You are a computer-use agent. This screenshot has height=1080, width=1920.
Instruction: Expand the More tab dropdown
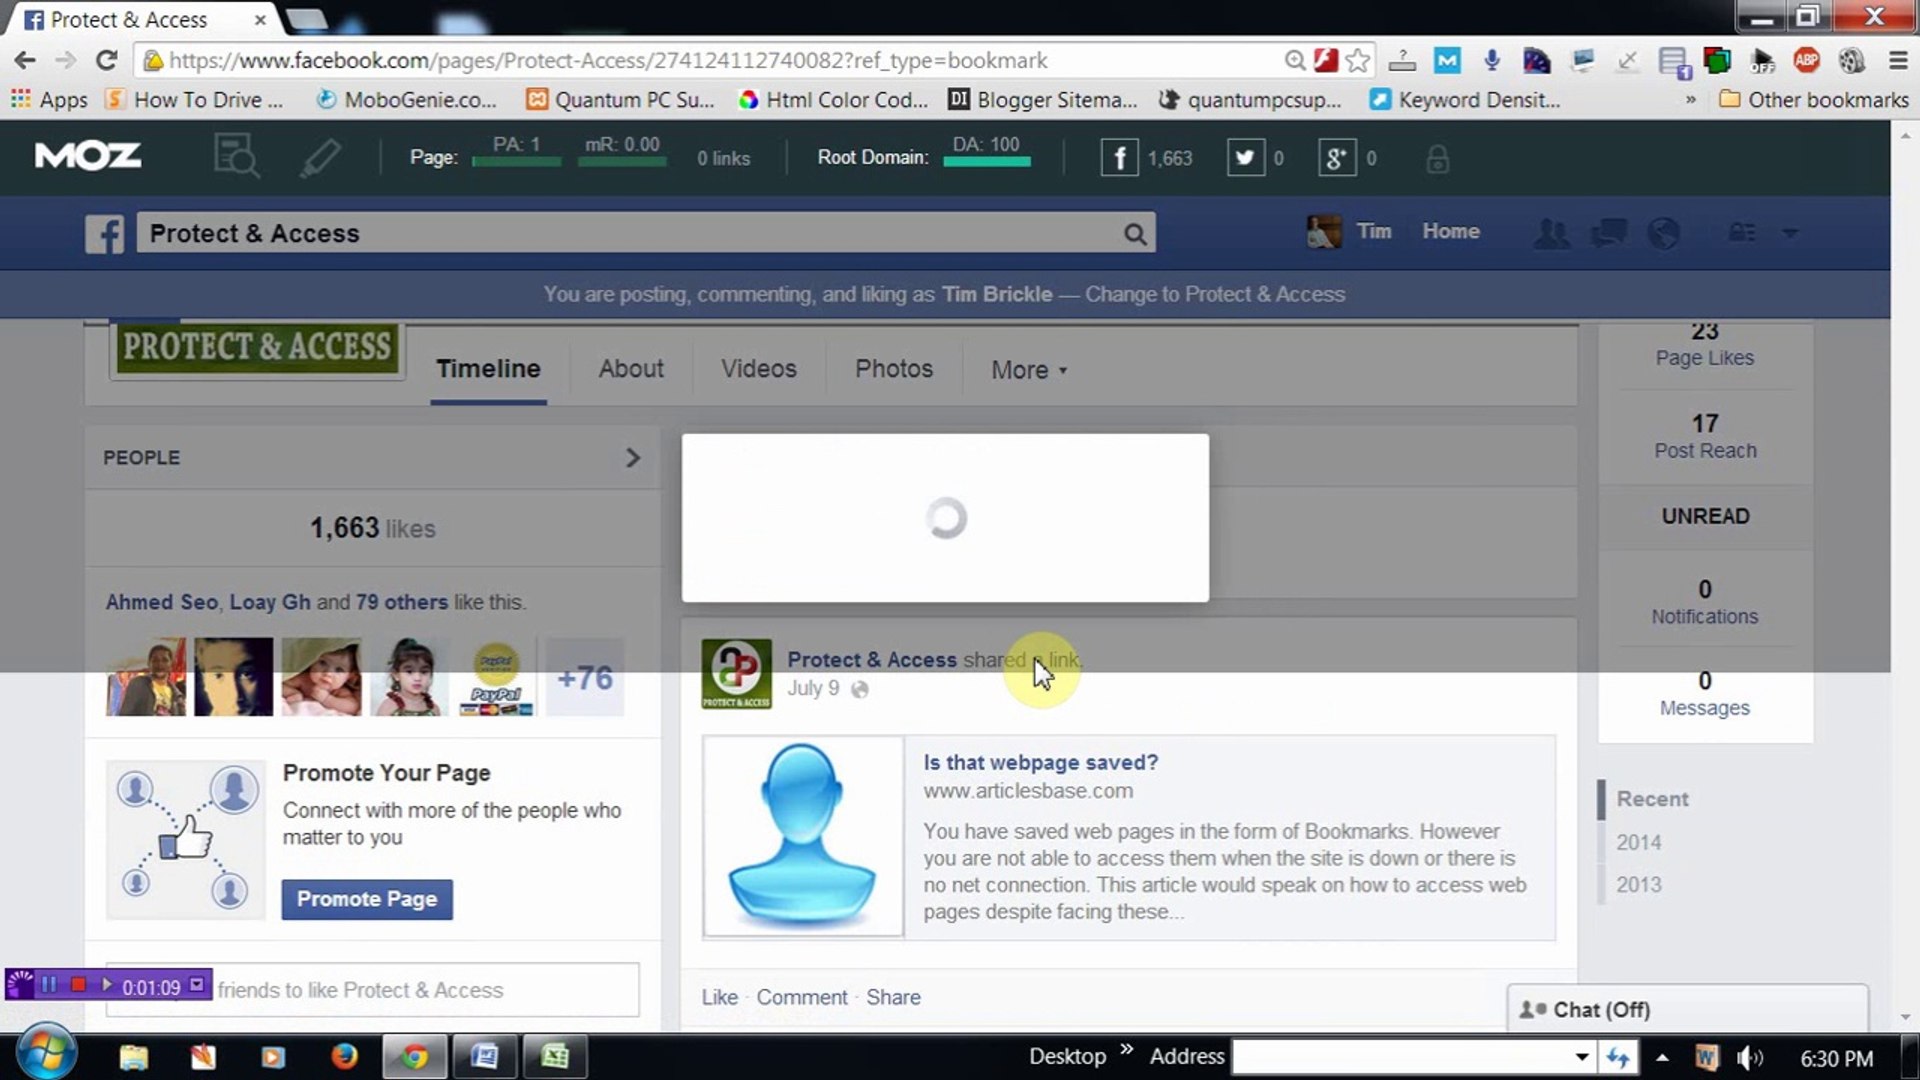tap(1028, 369)
